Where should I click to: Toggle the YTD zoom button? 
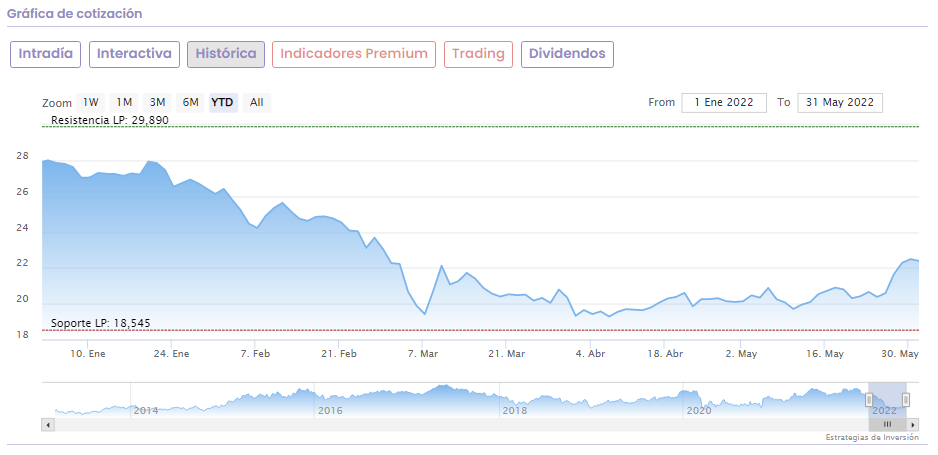tap(223, 102)
